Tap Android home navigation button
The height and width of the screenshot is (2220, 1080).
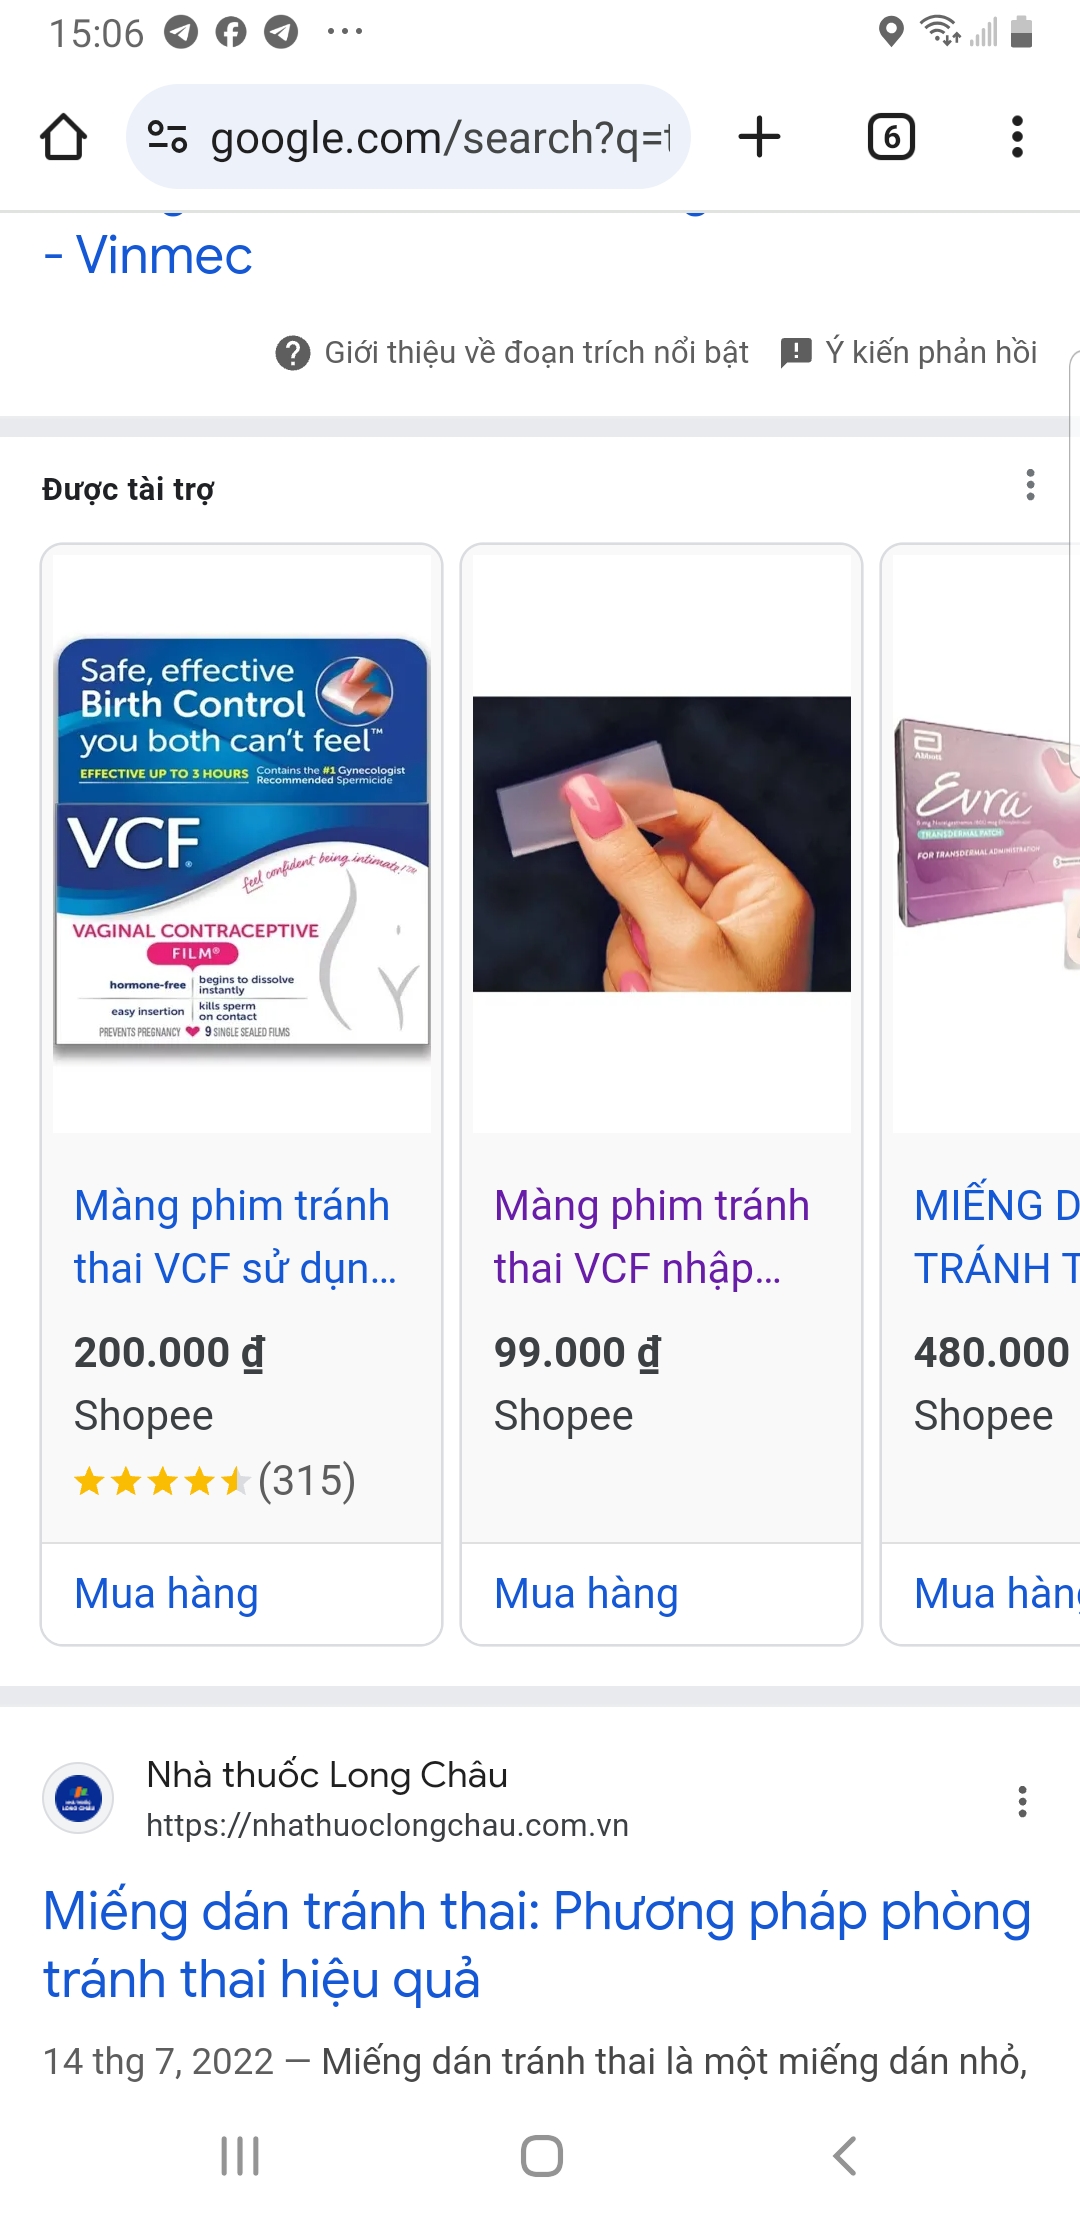[541, 2155]
